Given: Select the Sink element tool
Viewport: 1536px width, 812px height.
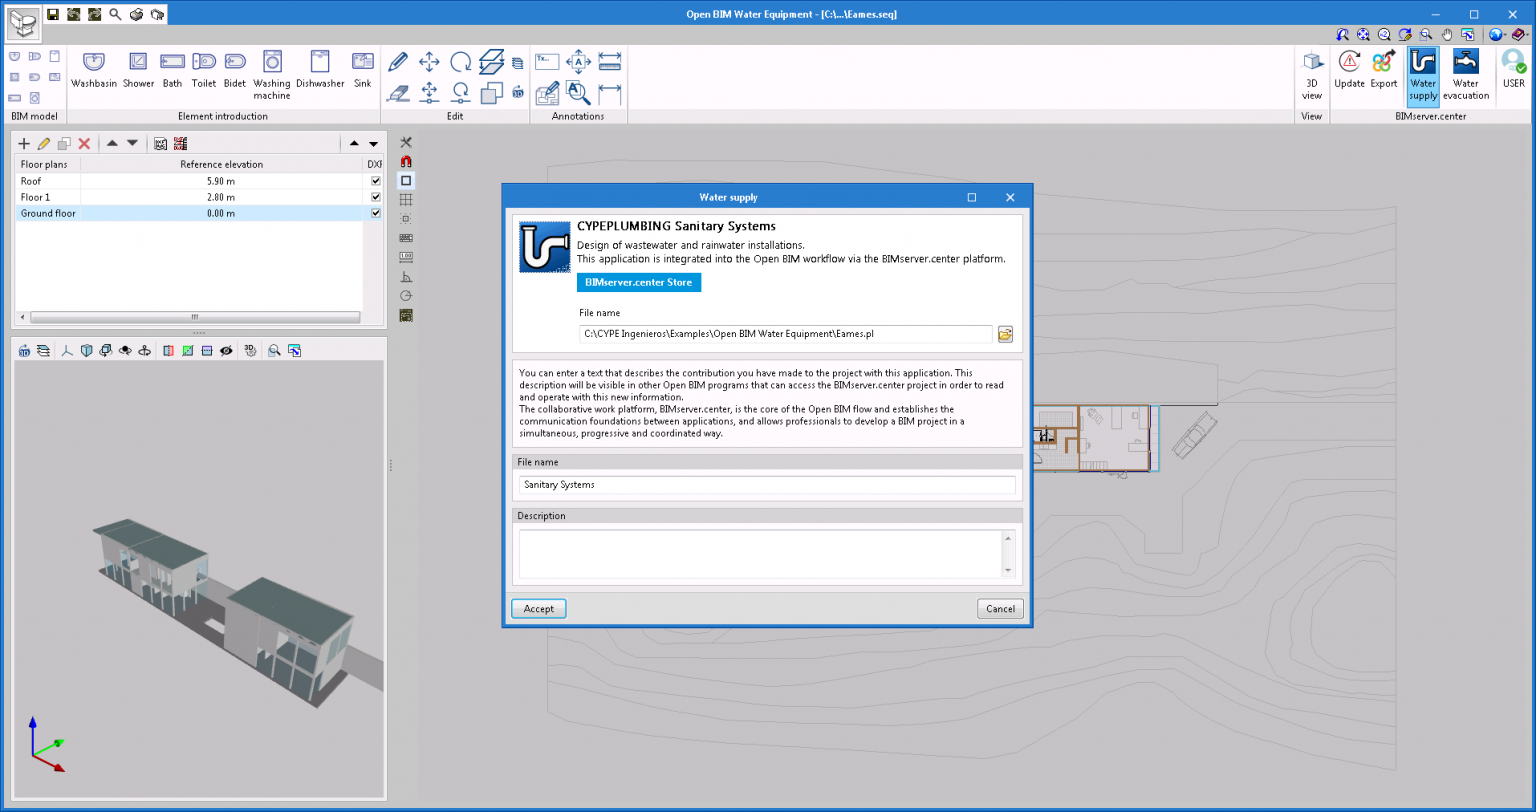Looking at the screenshot, I should (362, 70).
